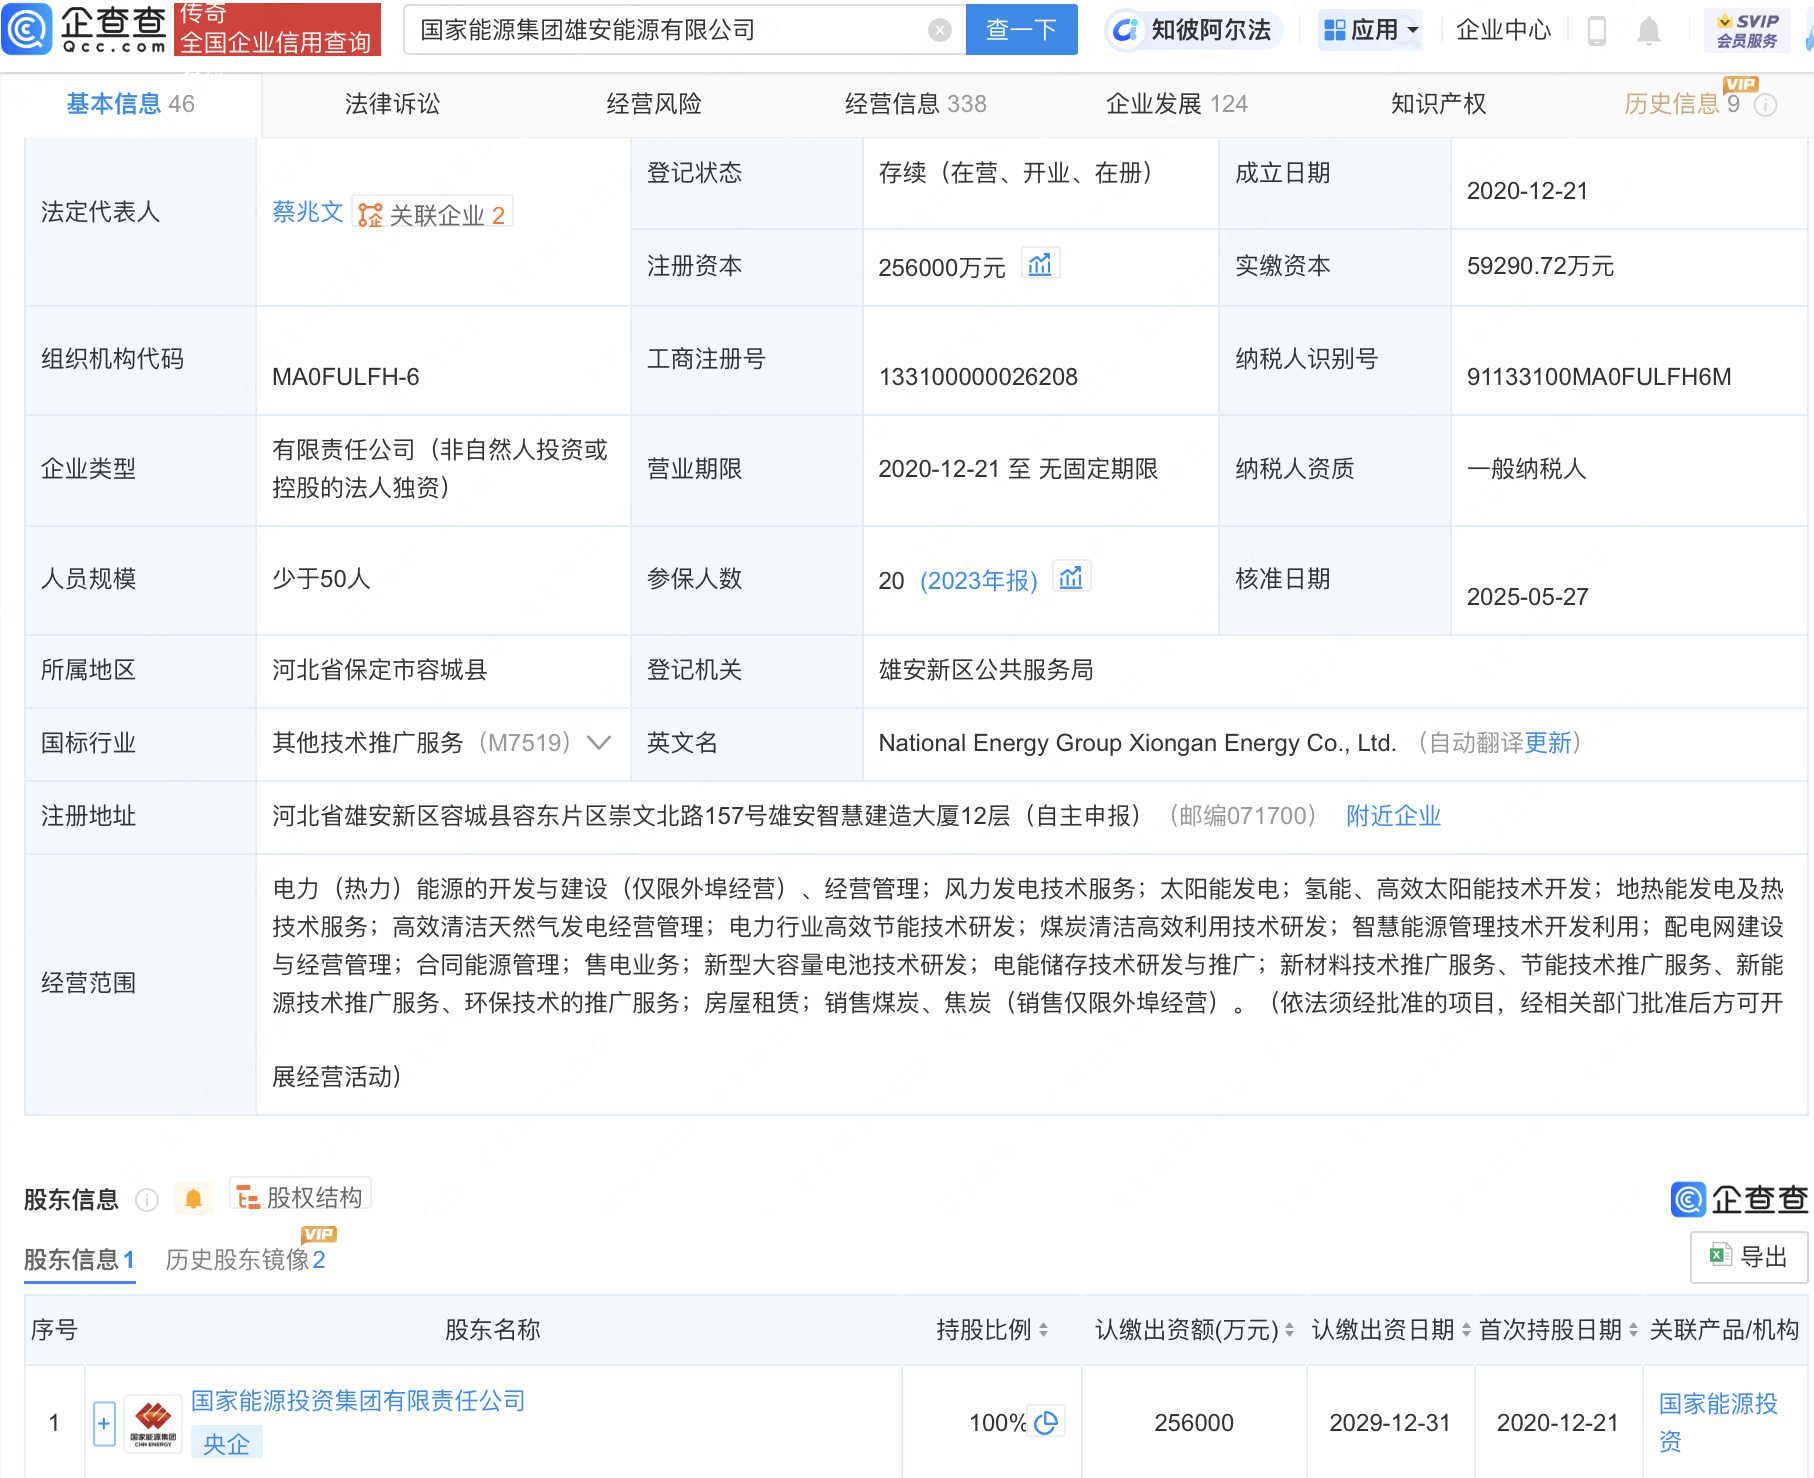Select 股东信息 1 sub-tab
The width and height of the screenshot is (1814, 1478).
(79, 1260)
